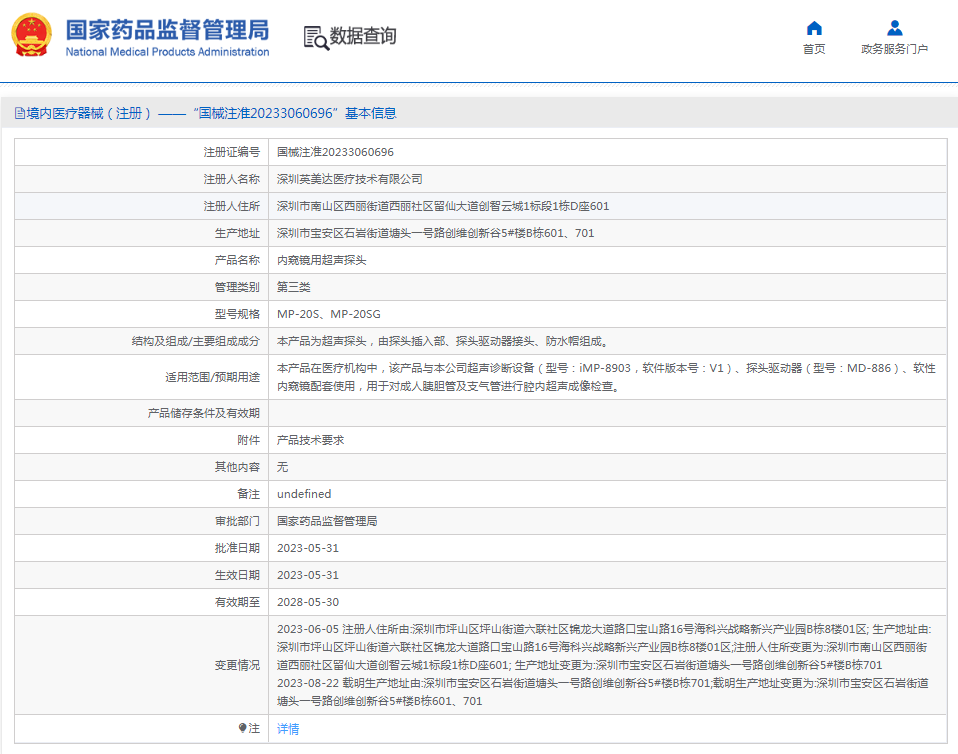Select approval date 2023-05-31 in 批准日期 row
Image resolution: width=958 pixels, height=754 pixels.
point(308,548)
